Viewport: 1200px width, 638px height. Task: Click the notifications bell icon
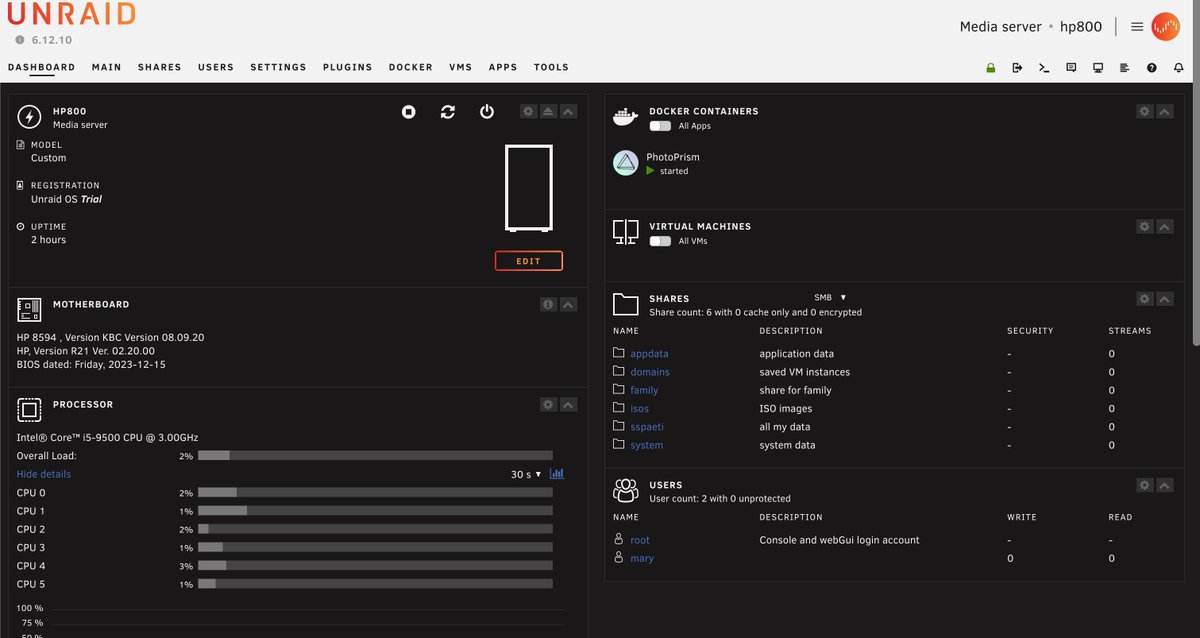point(1179,67)
